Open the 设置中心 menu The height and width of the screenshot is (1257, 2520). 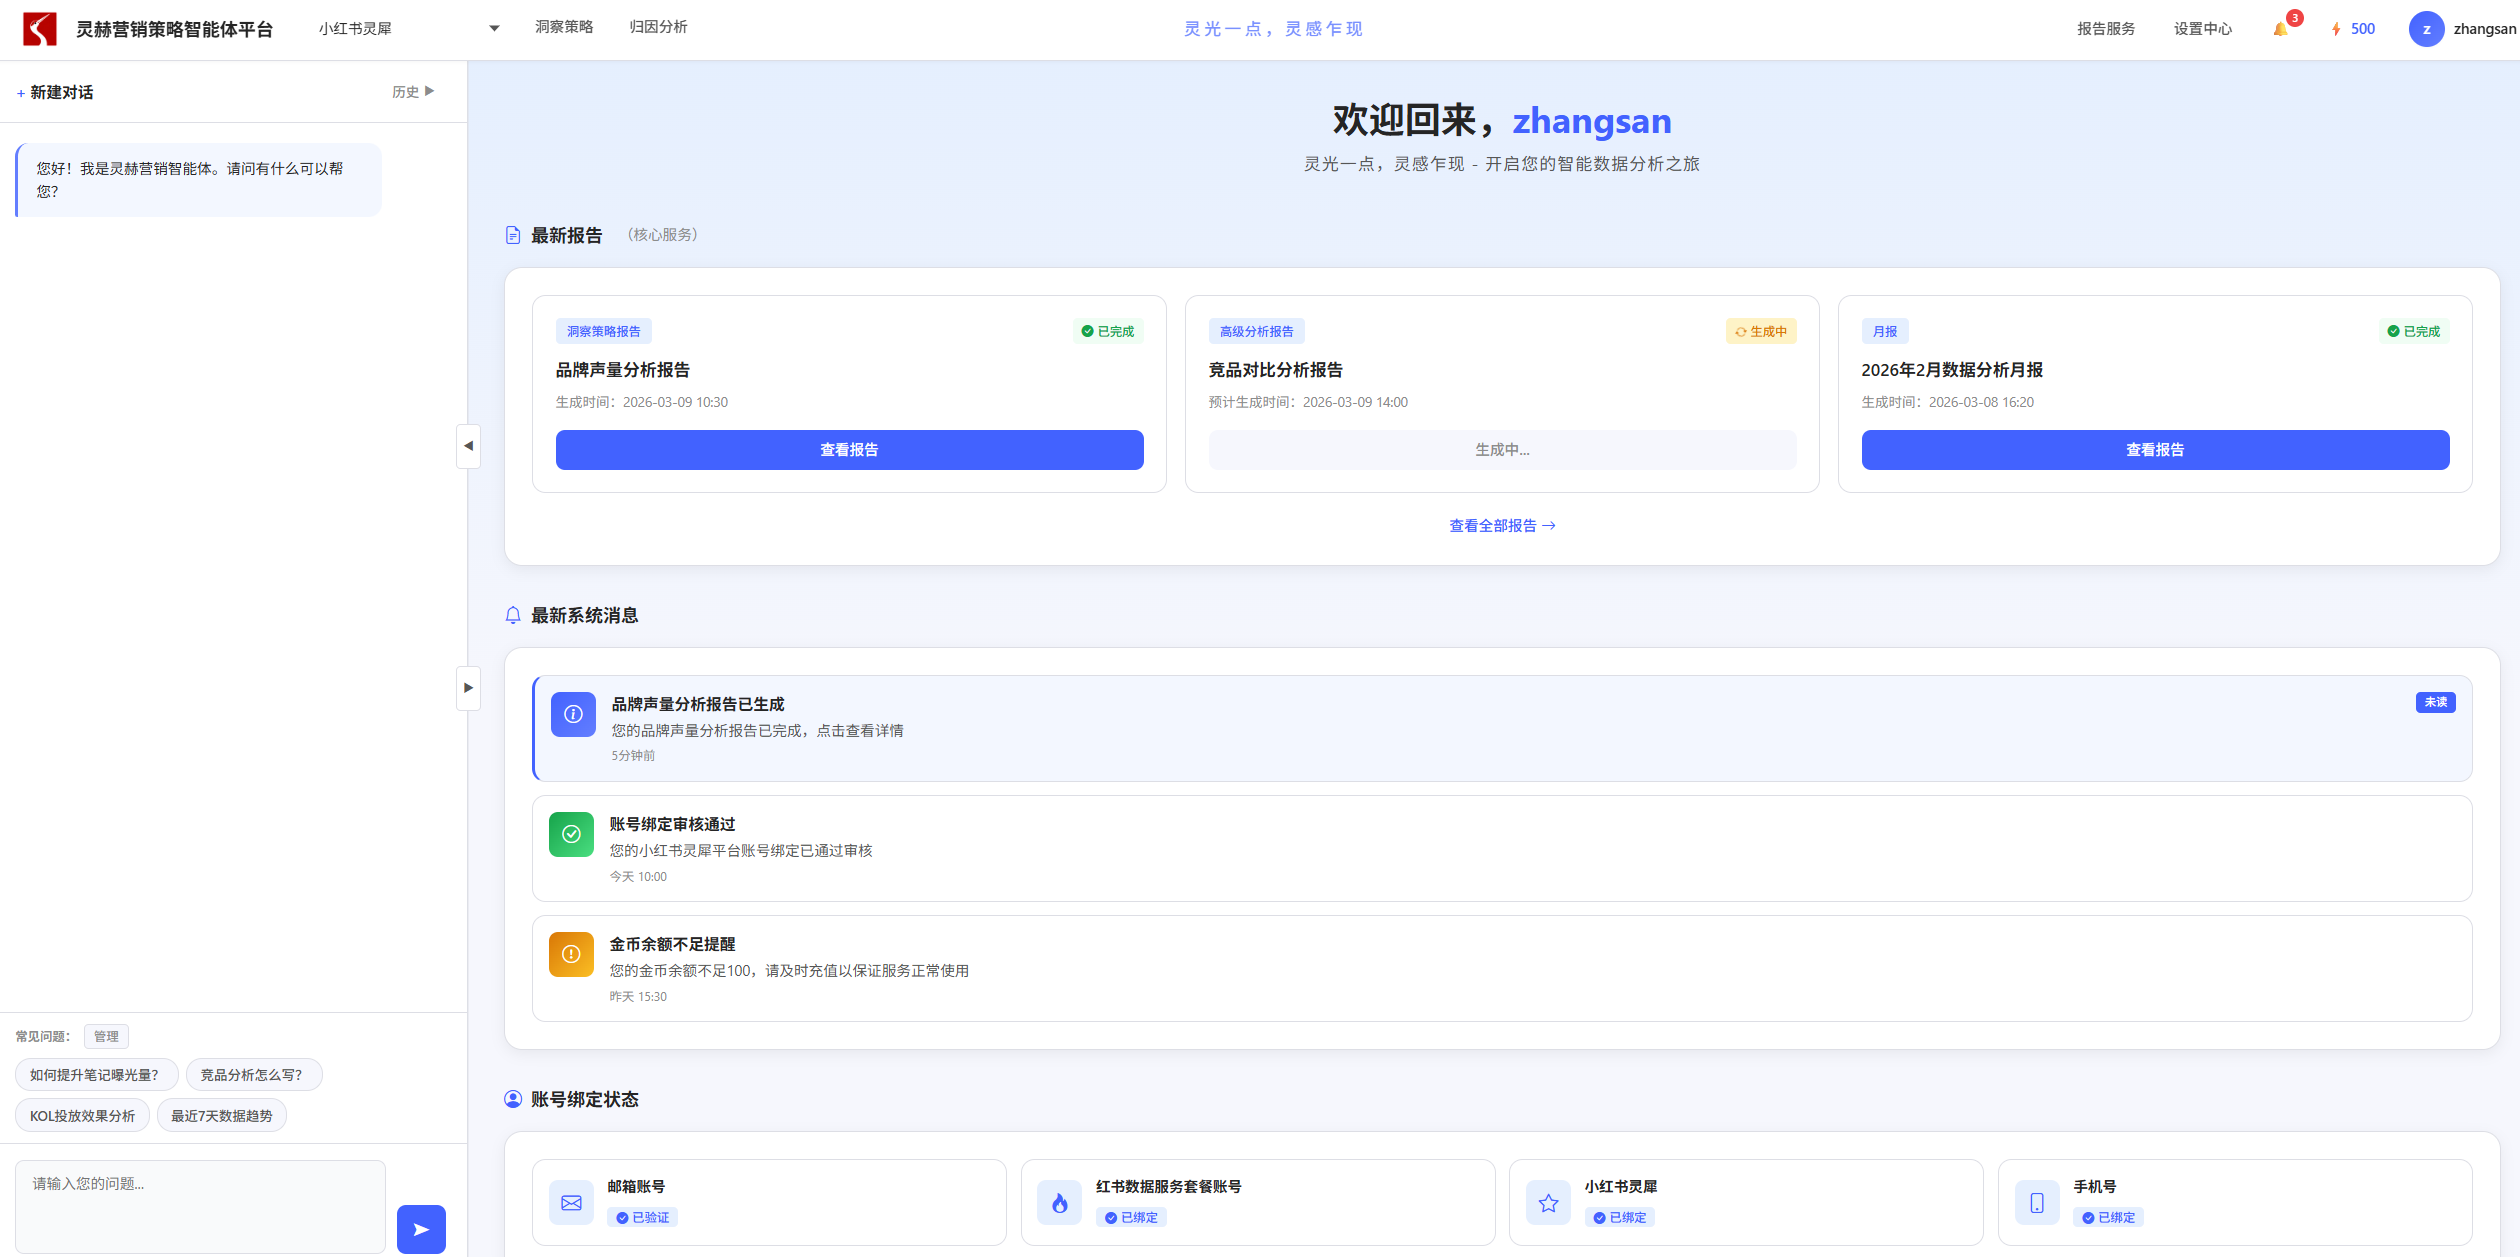pyautogui.click(x=2201, y=28)
